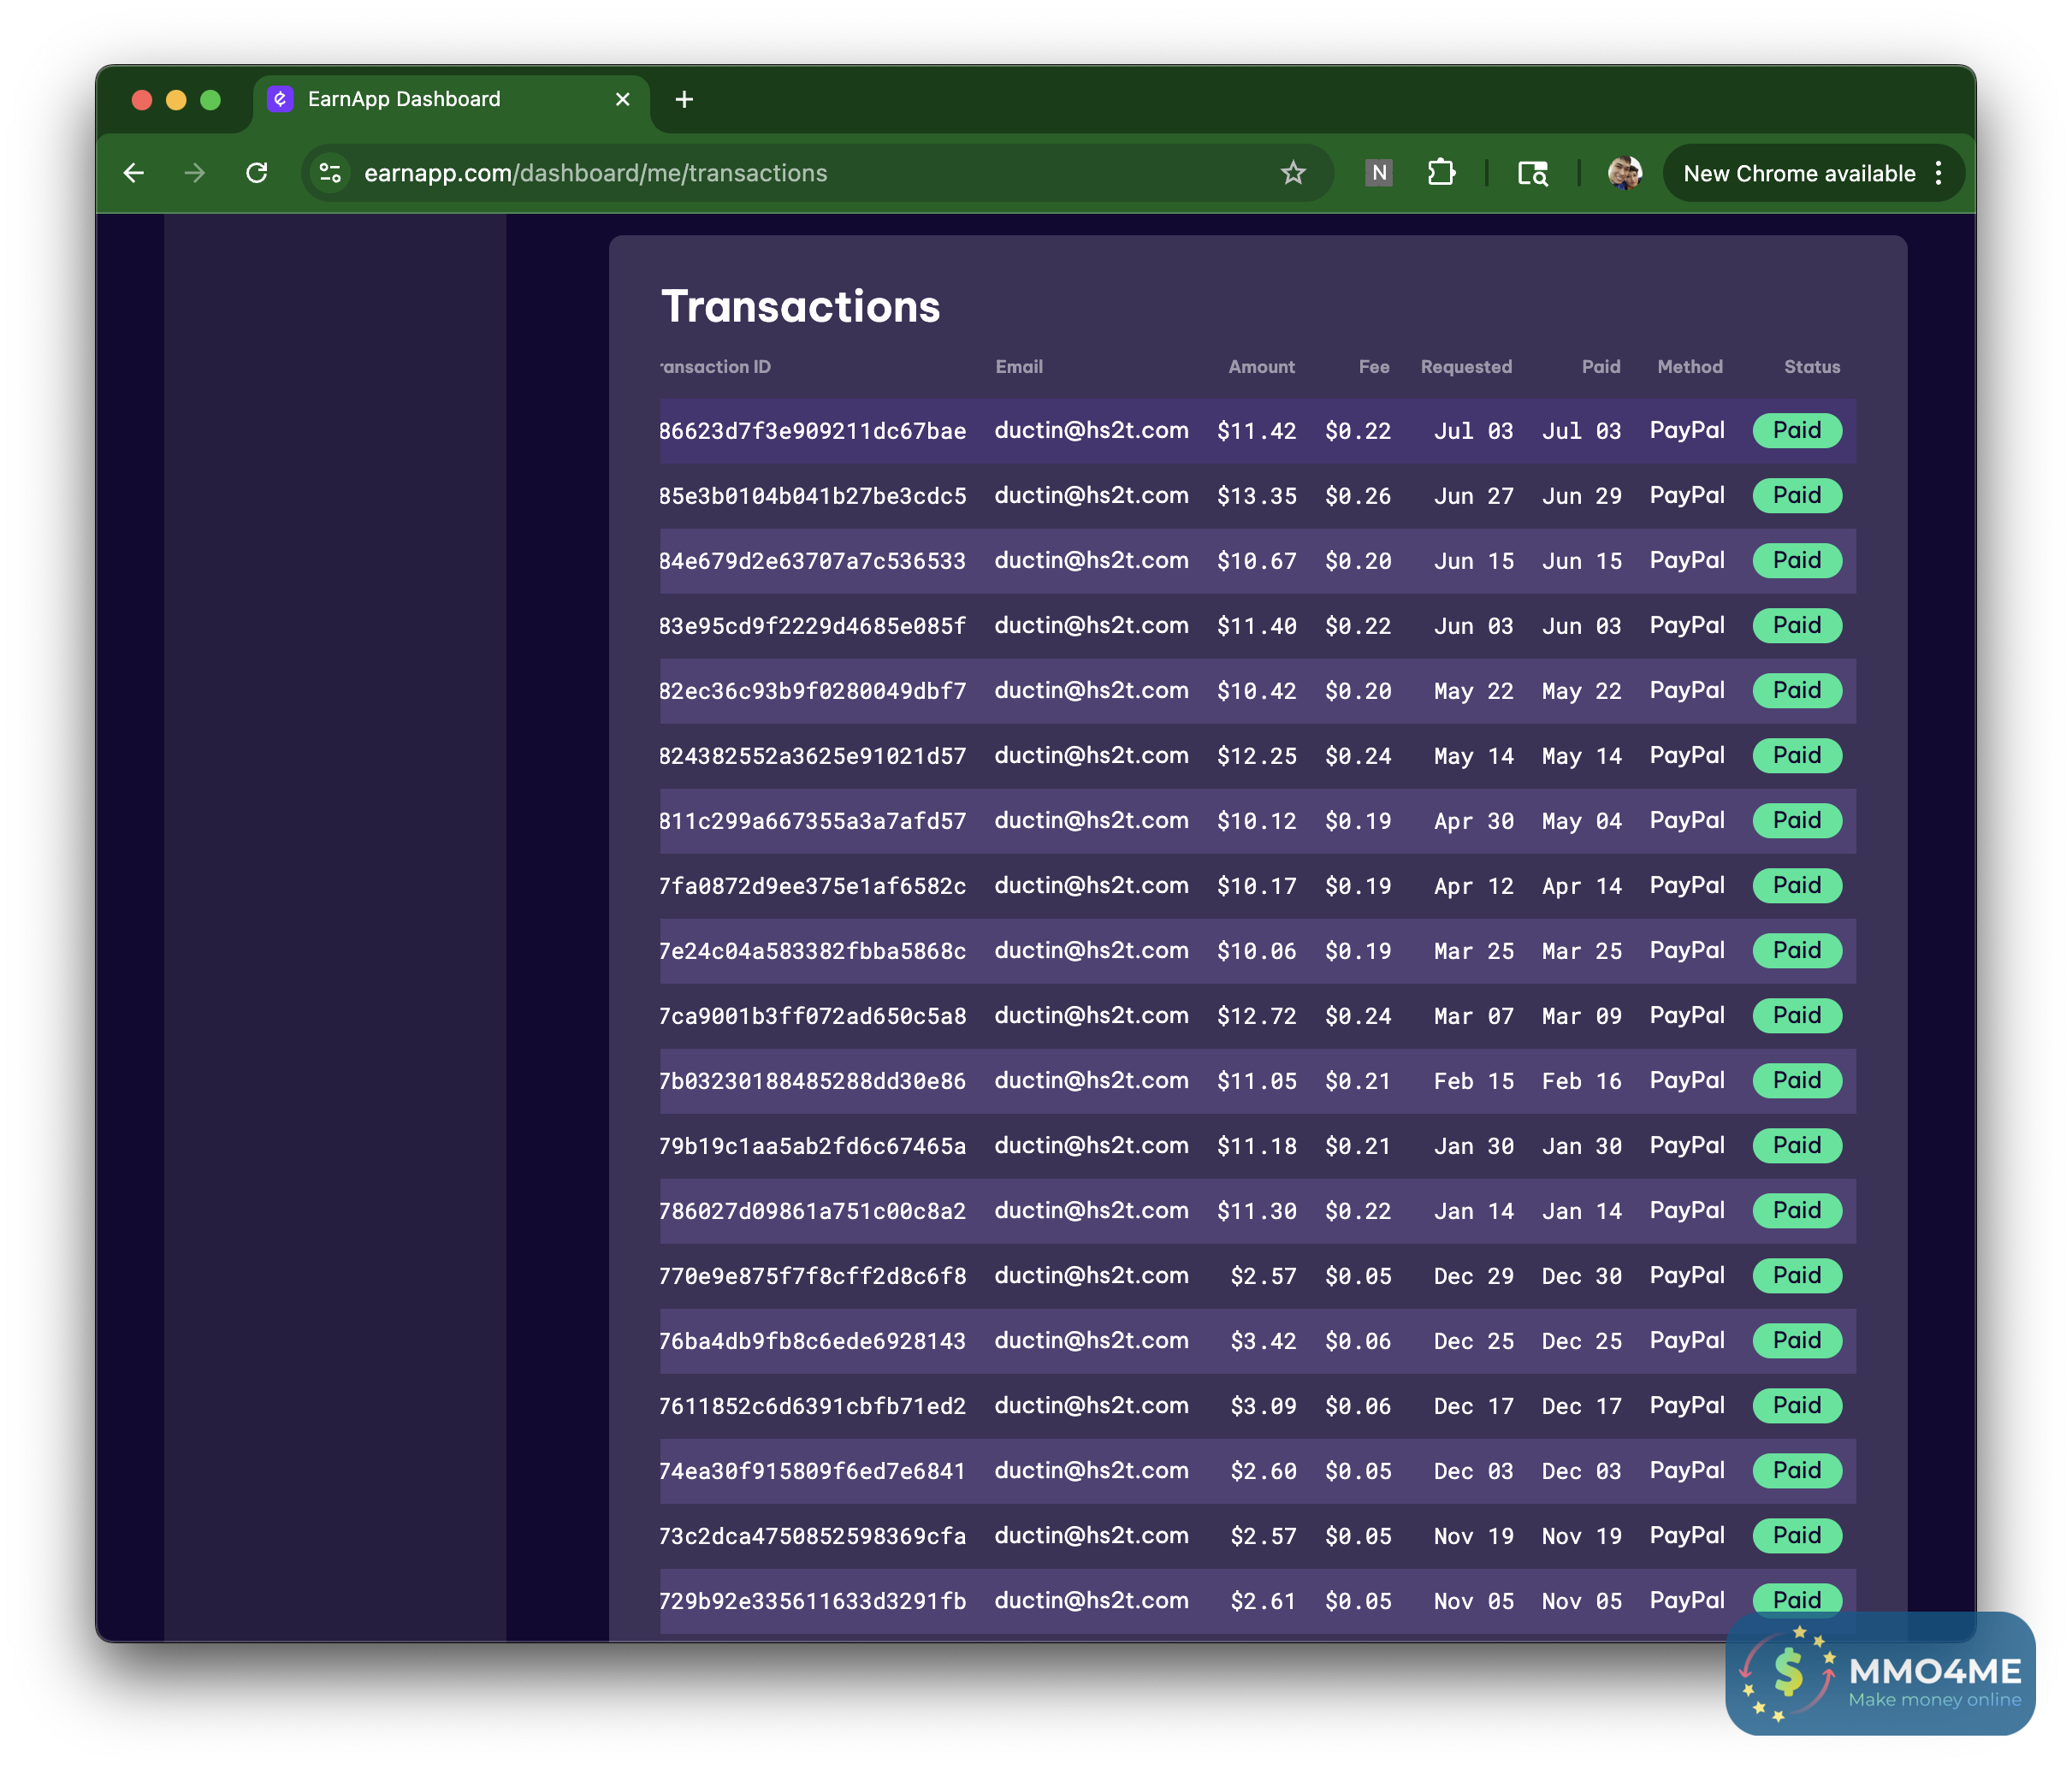Select the EarnApp Dashboard tab

click(404, 99)
